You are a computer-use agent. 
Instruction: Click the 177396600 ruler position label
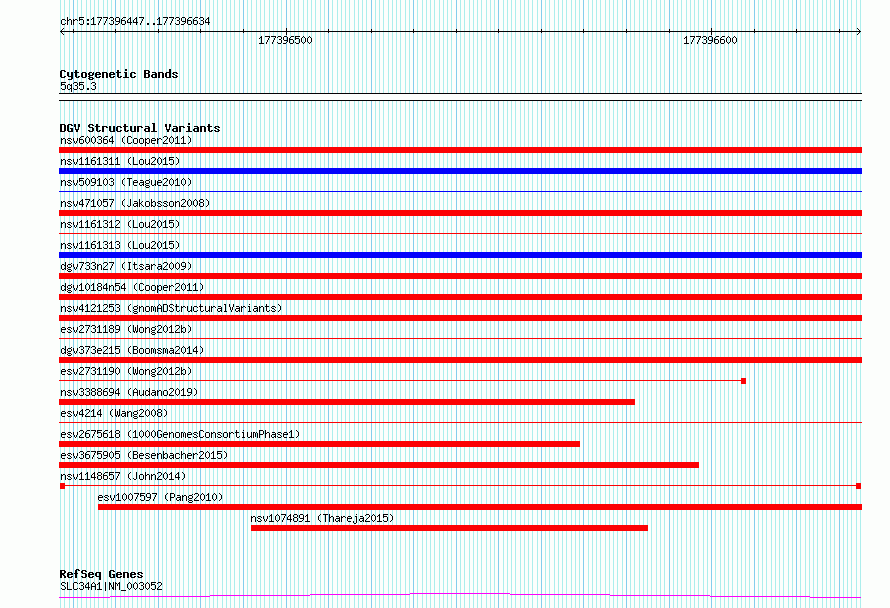[x=710, y=40]
